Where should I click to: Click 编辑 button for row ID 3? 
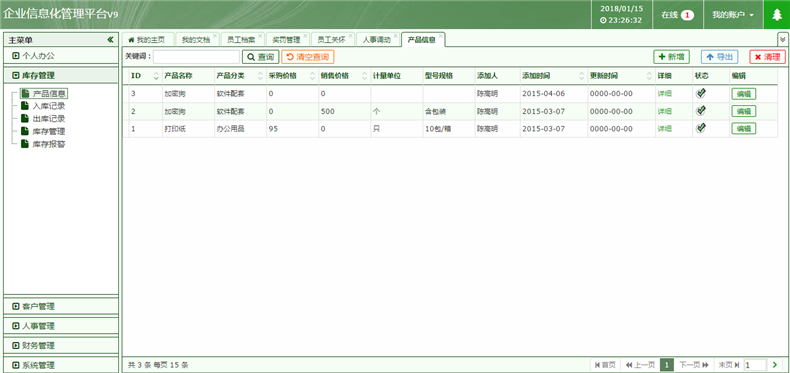click(x=744, y=94)
